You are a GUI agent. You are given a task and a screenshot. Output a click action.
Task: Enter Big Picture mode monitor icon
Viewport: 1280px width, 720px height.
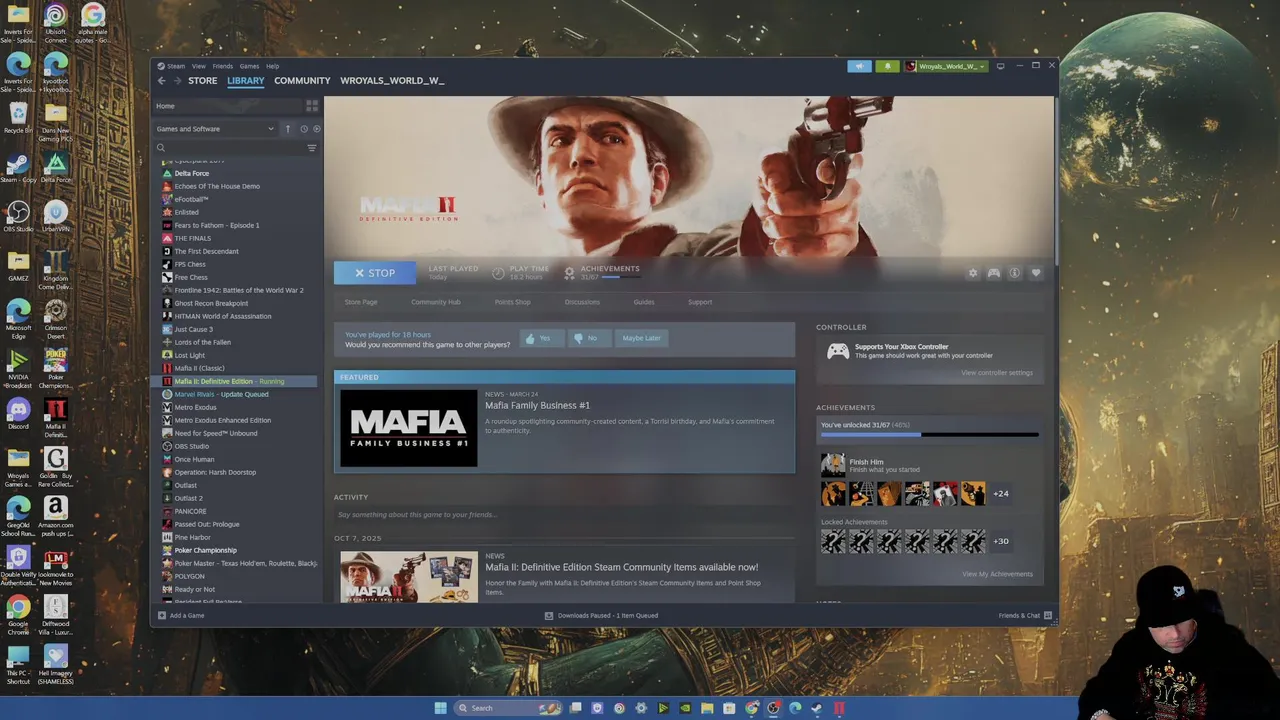point(1000,66)
